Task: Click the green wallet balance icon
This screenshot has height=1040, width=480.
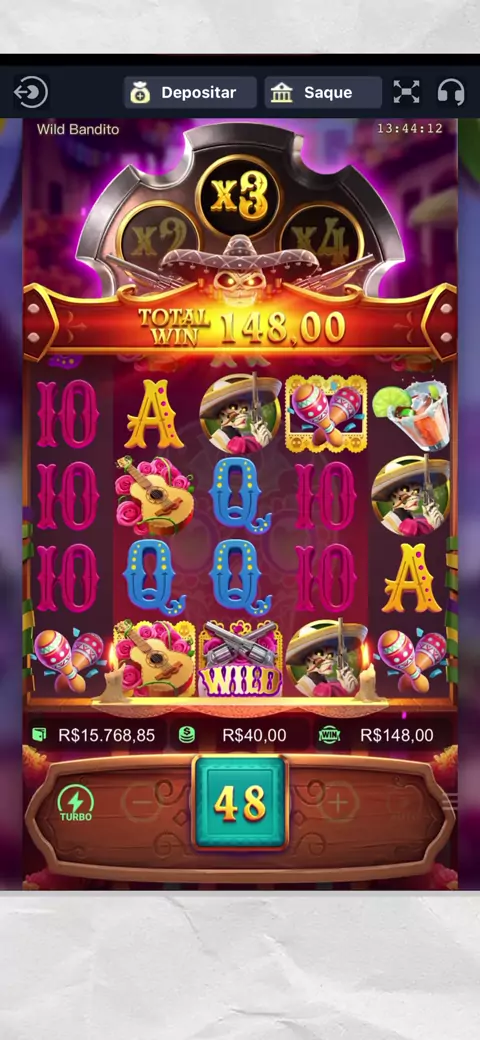Action: point(40,734)
